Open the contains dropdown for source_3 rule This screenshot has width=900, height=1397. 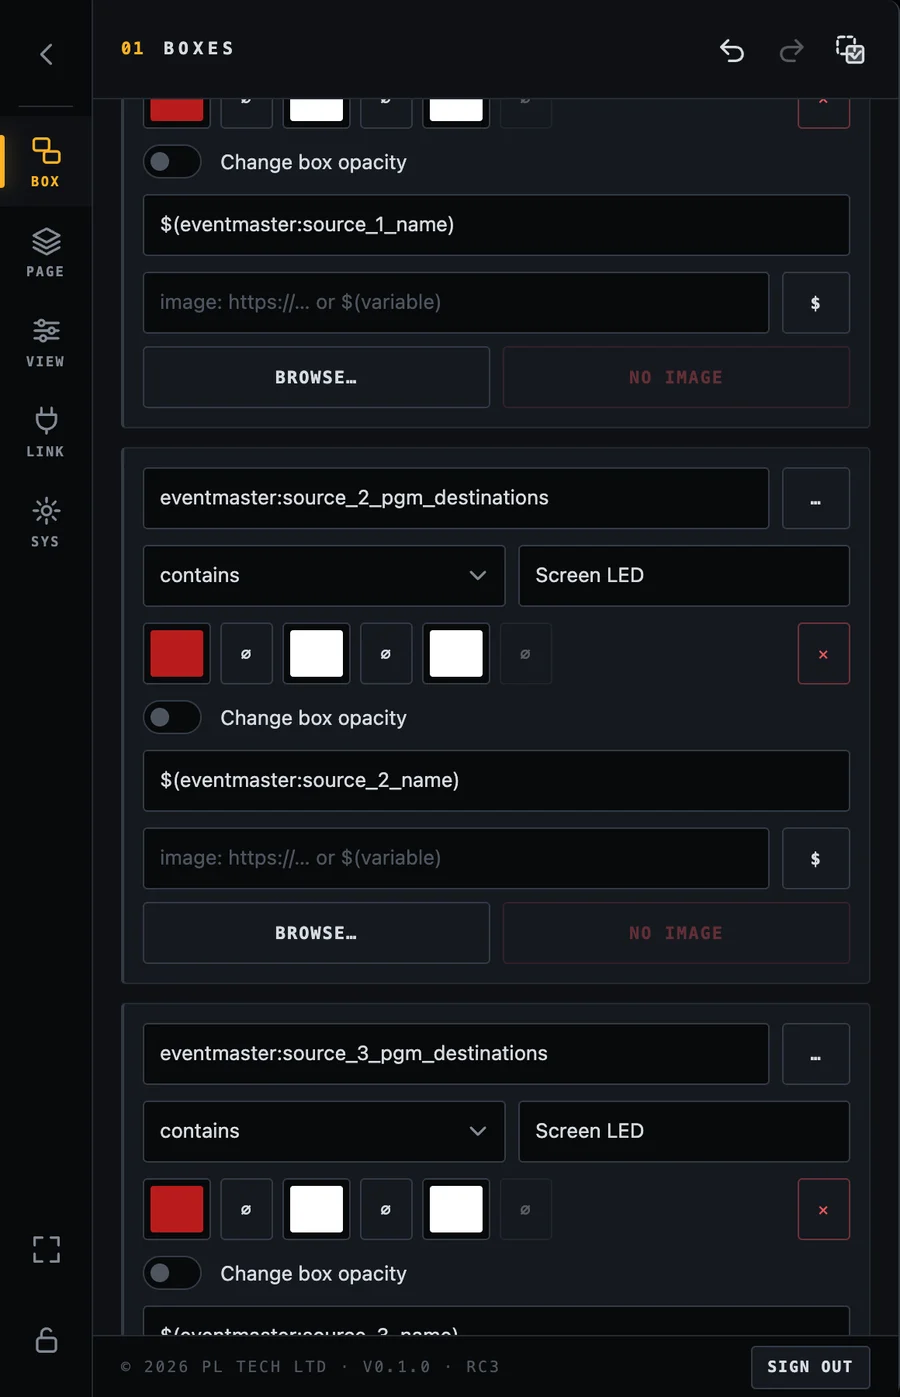tap(324, 1131)
